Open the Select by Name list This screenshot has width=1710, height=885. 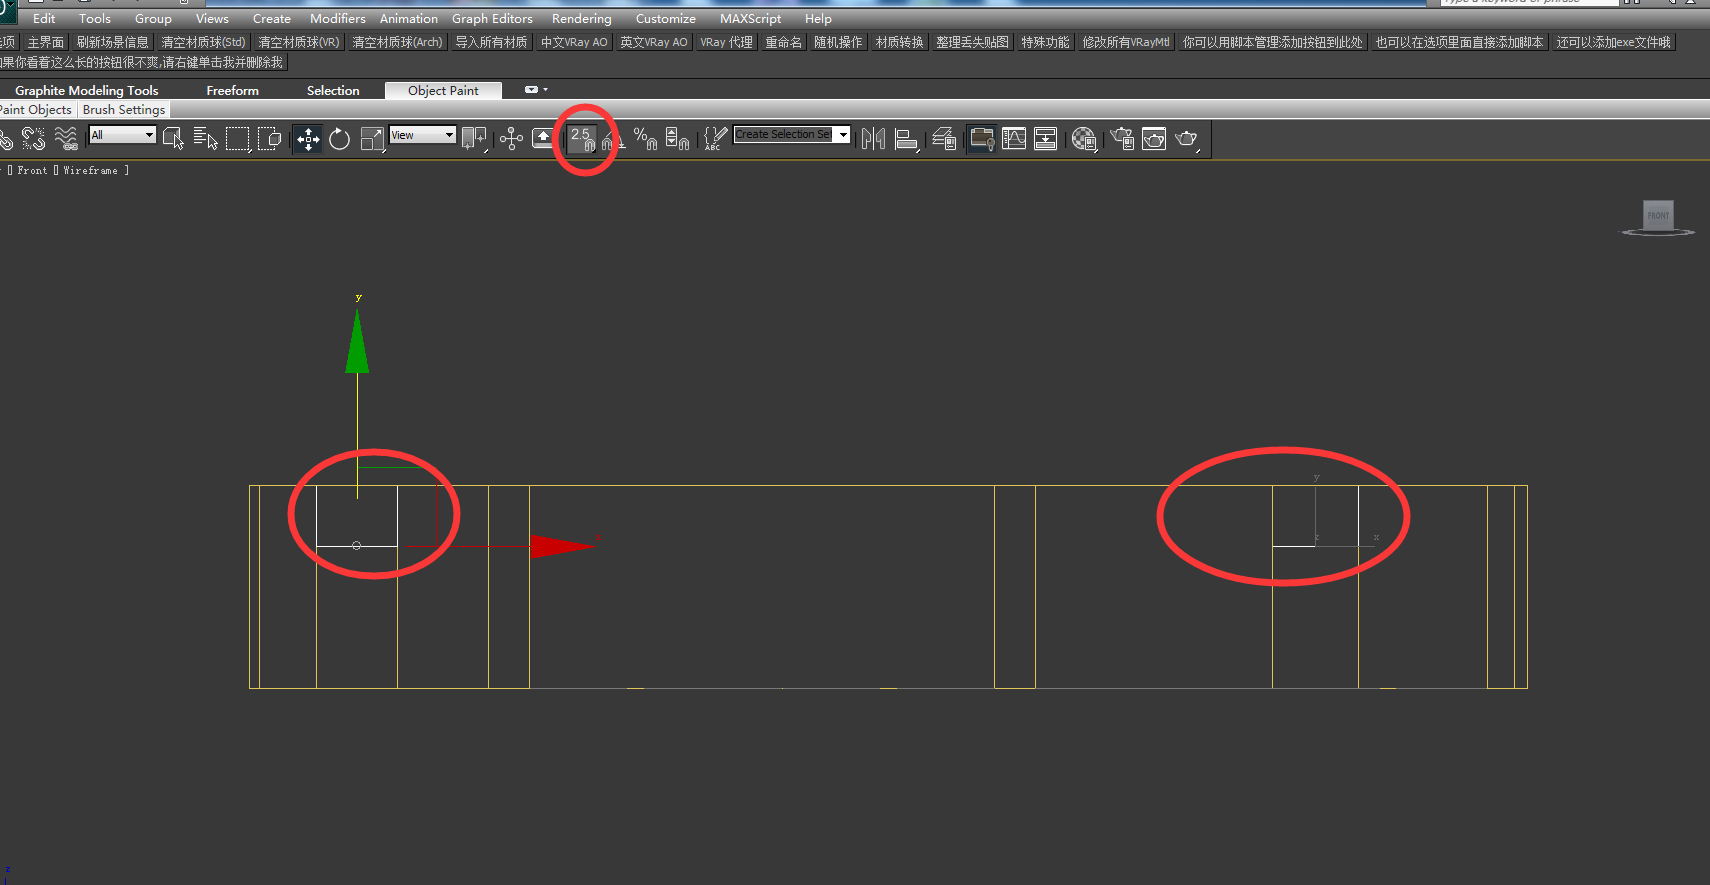pos(205,139)
